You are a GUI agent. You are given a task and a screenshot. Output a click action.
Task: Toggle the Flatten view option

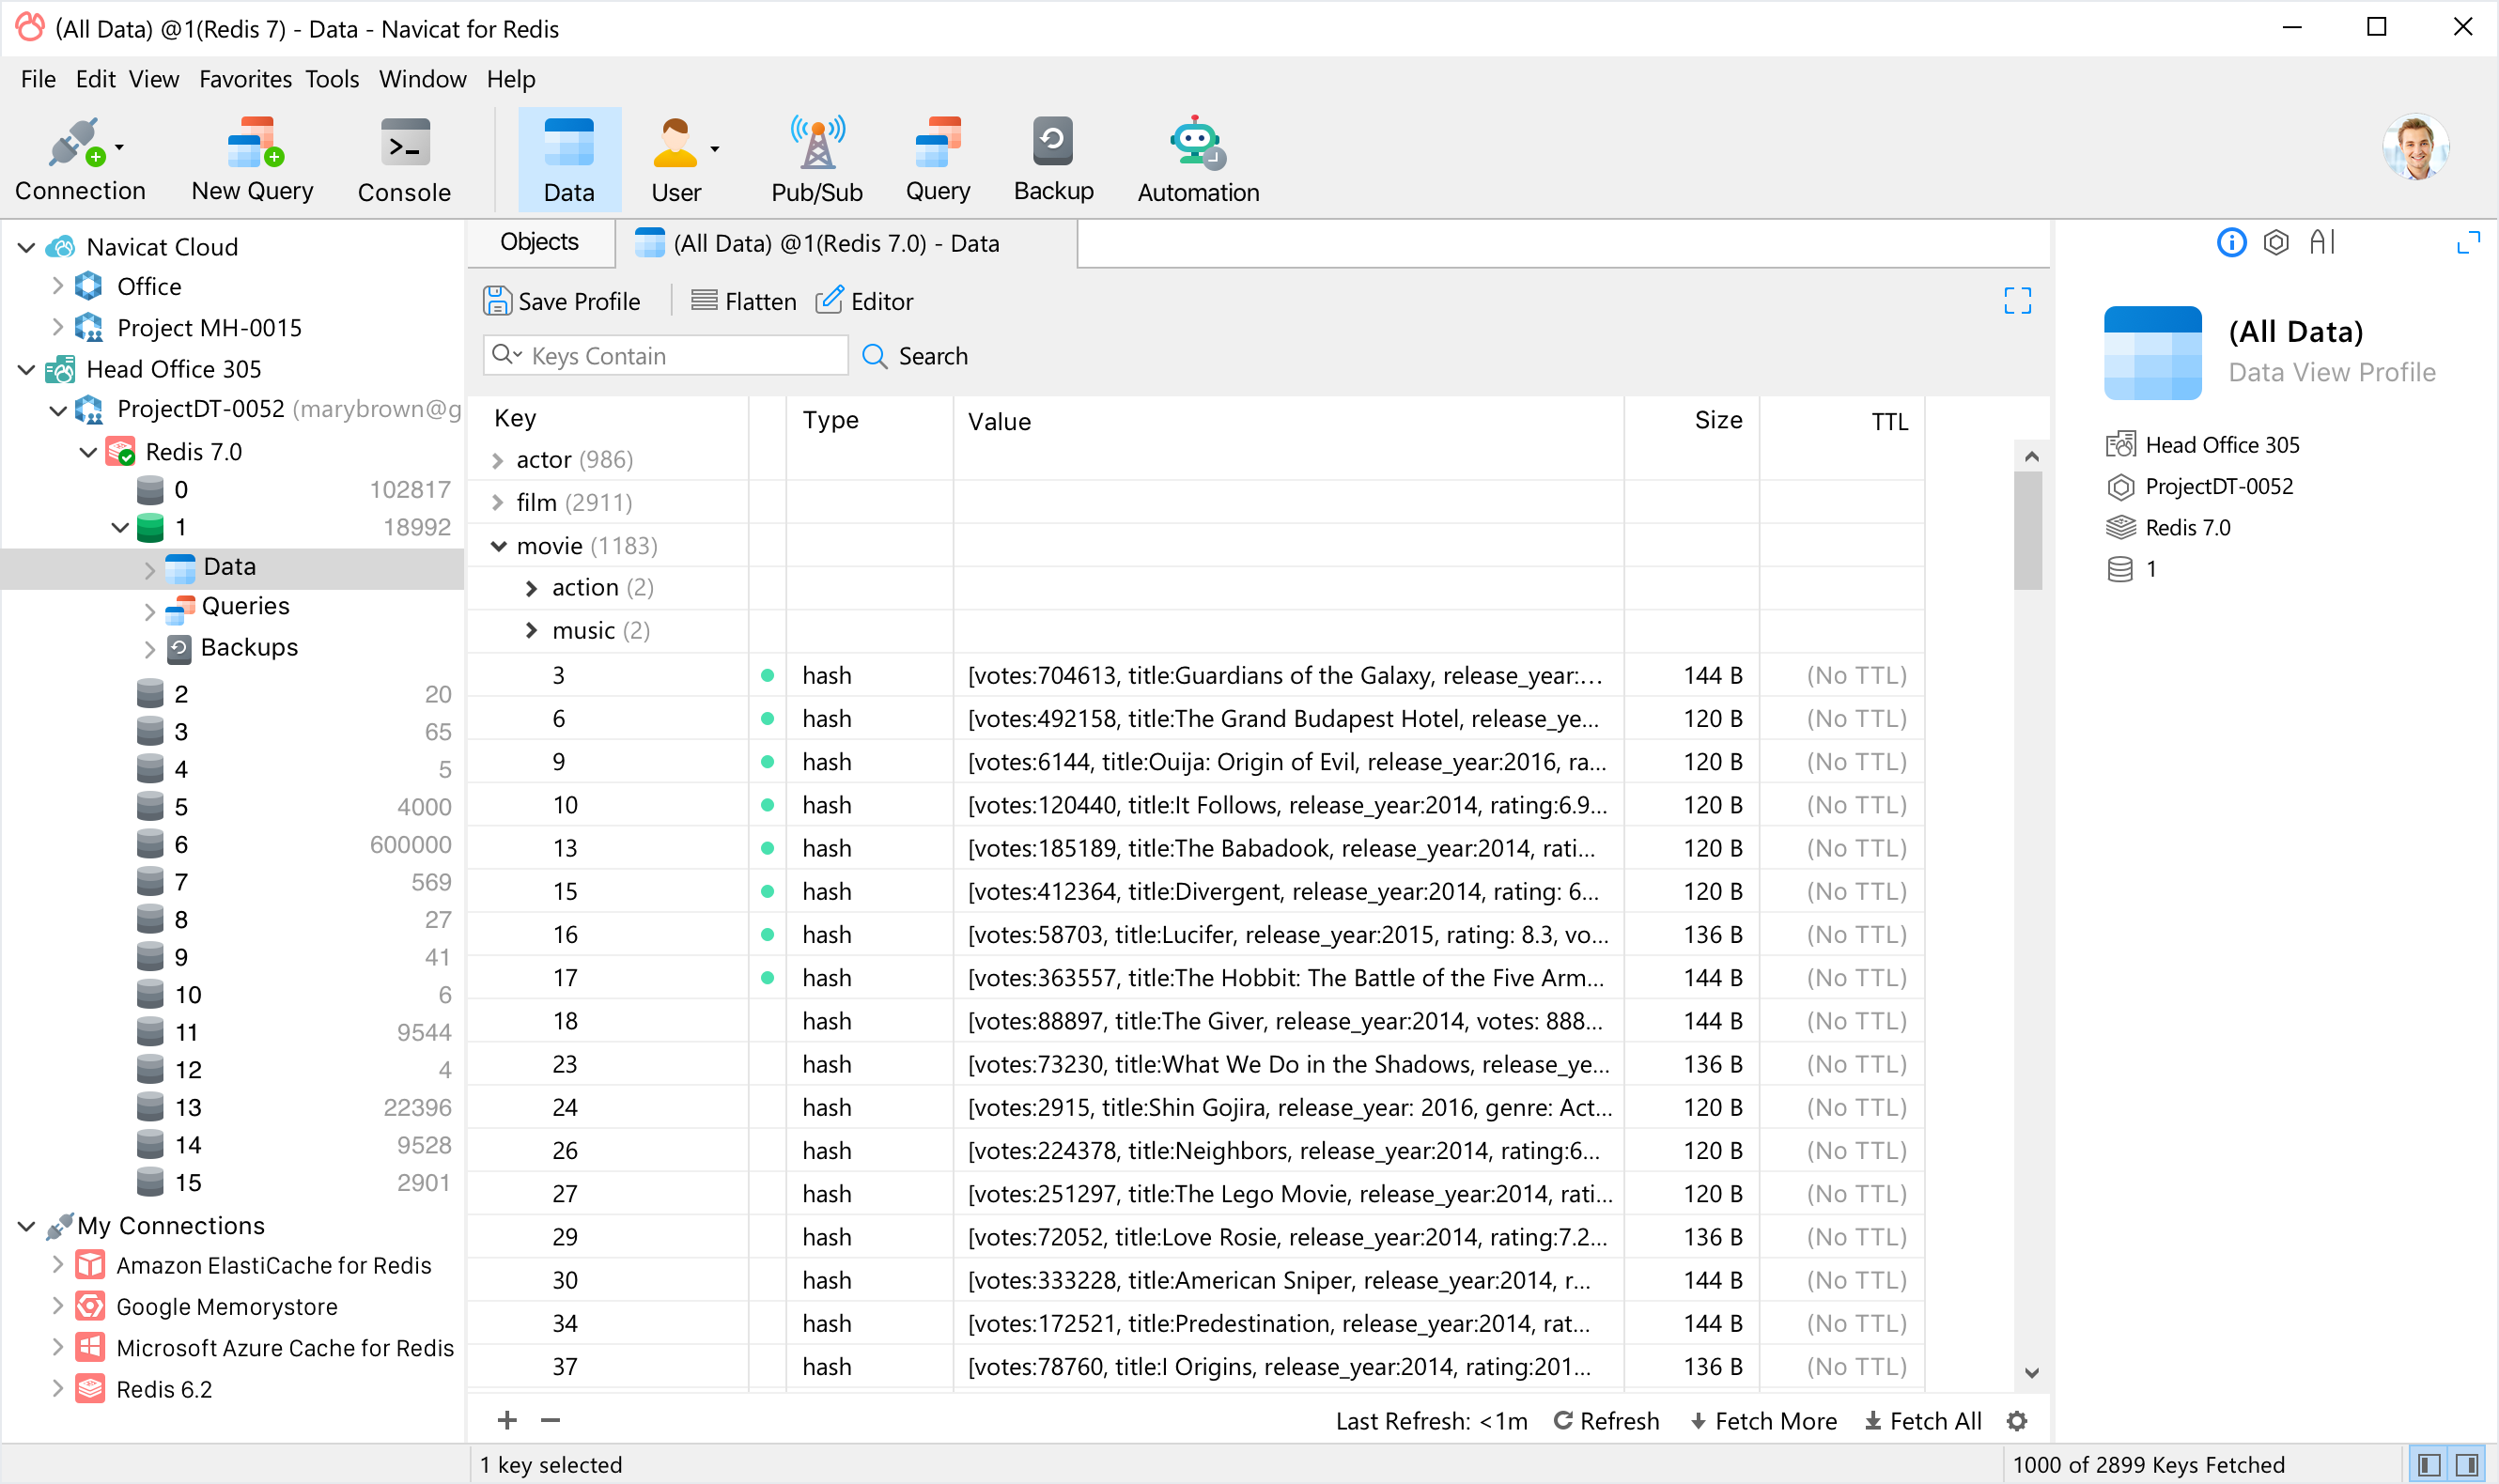coord(744,301)
